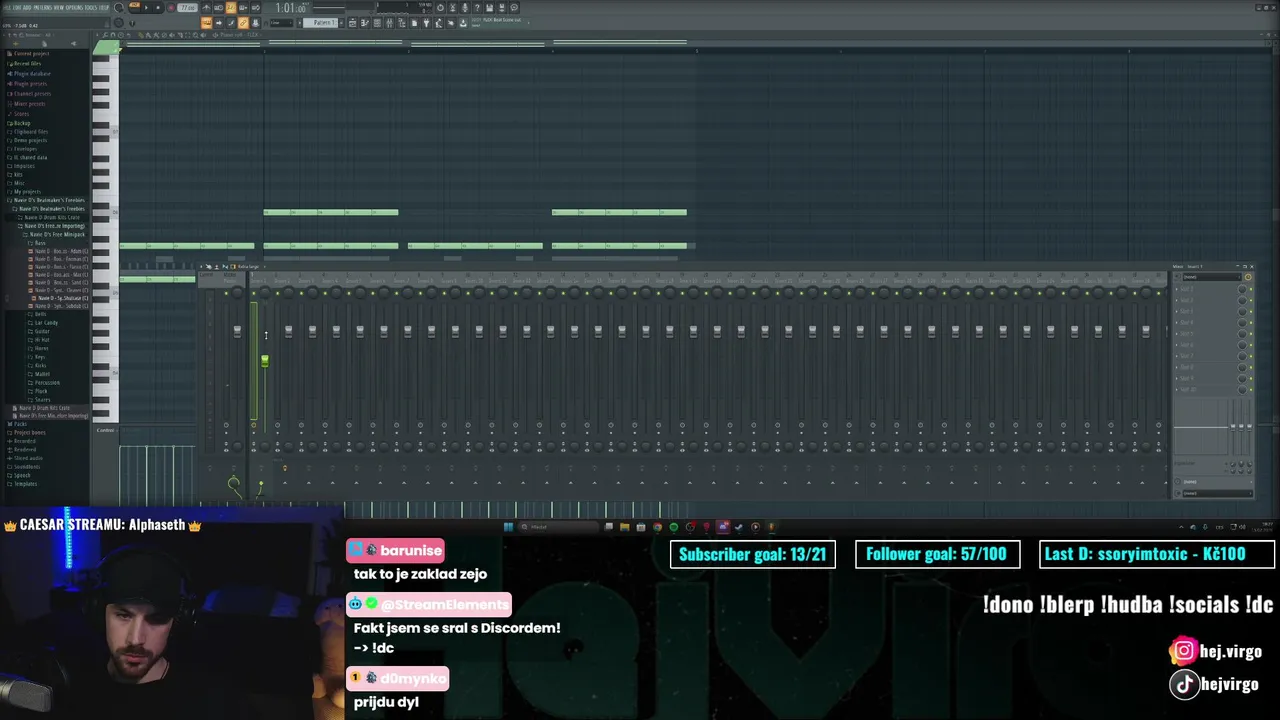Open the channel rack icon
This screenshot has width=1280, height=720.
tap(376, 22)
